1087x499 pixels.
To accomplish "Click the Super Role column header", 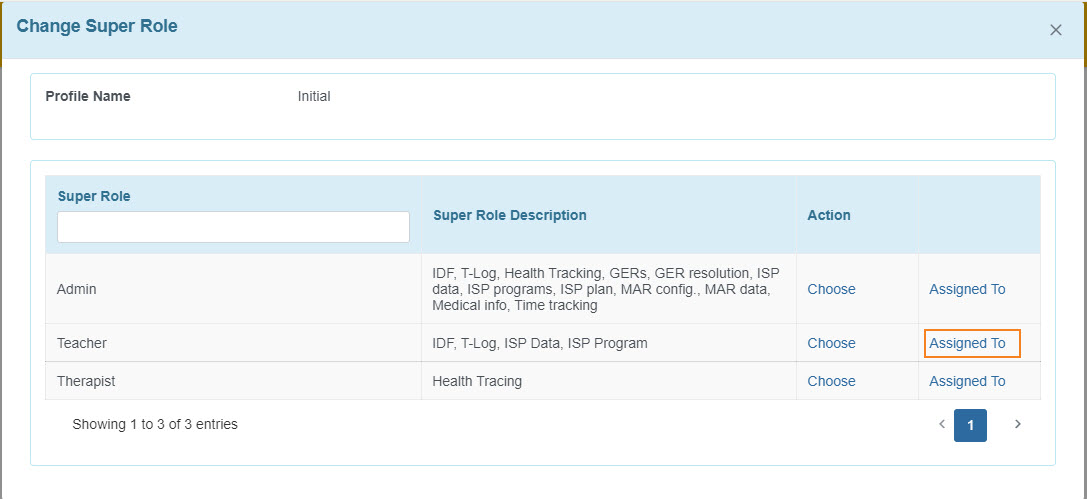I will click(x=94, y=196).
